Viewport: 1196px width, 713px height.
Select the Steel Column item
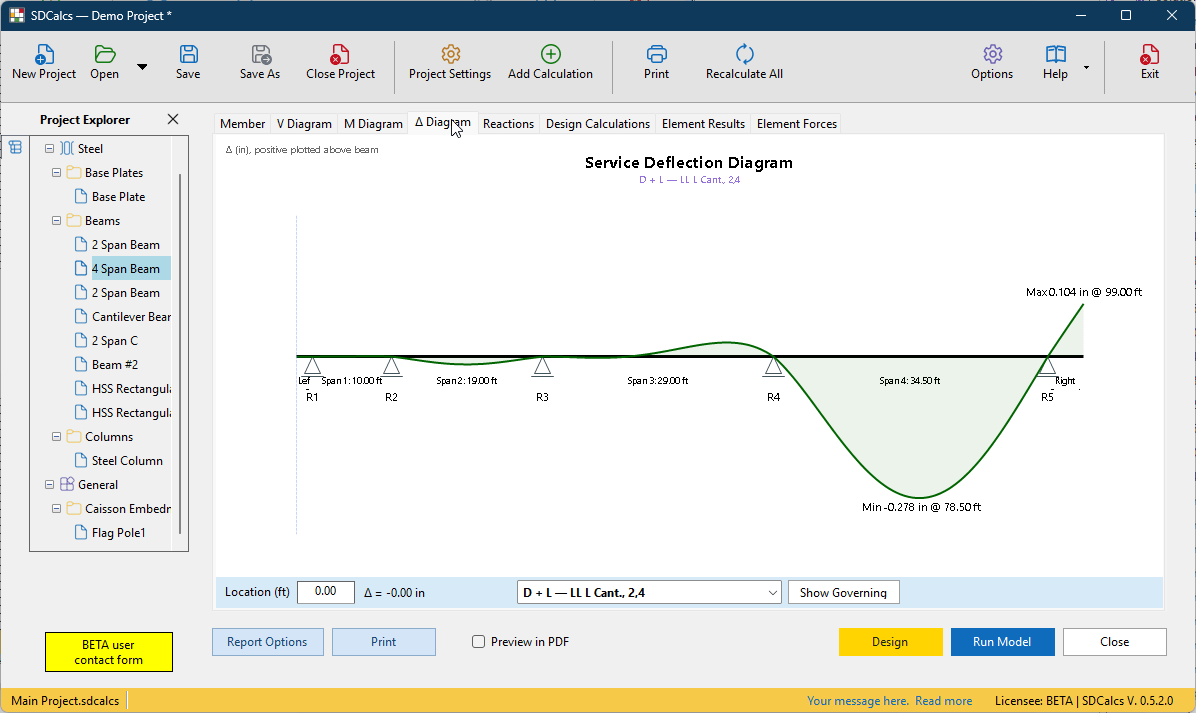[127, 461]
